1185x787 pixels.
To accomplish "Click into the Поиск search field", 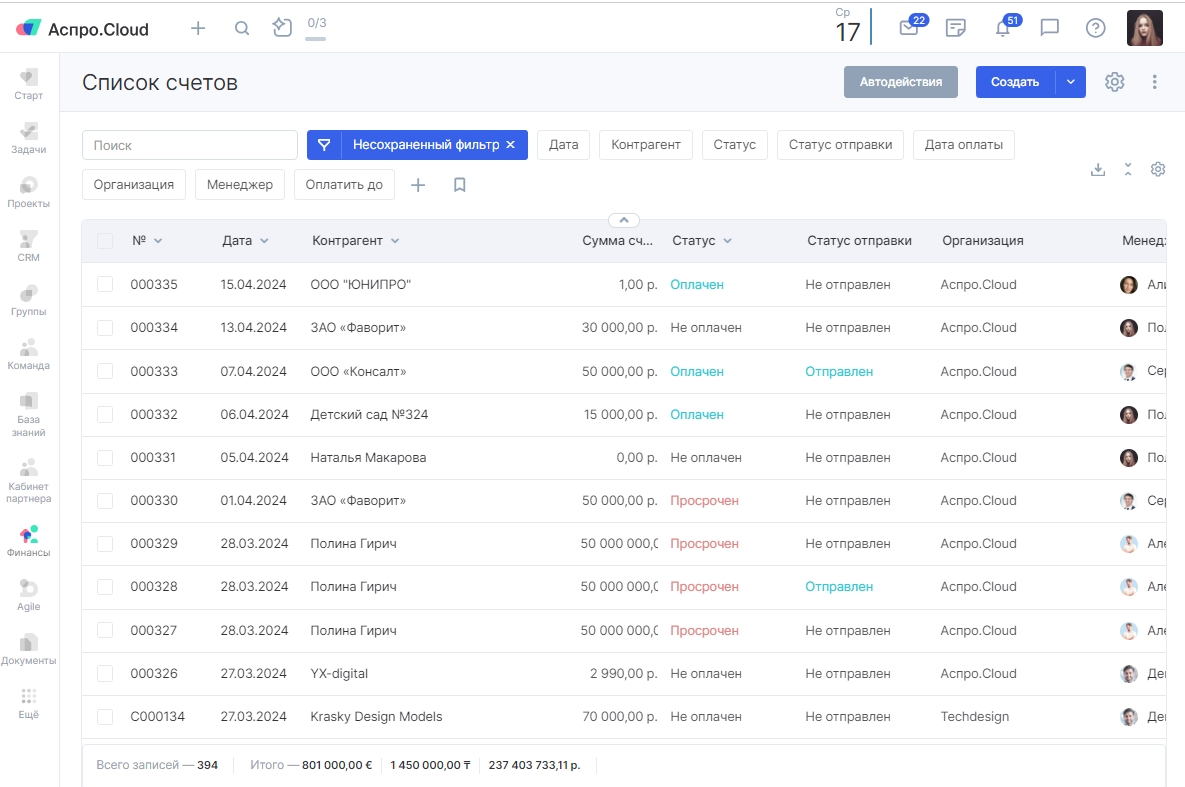I will (x=190, y=145).
